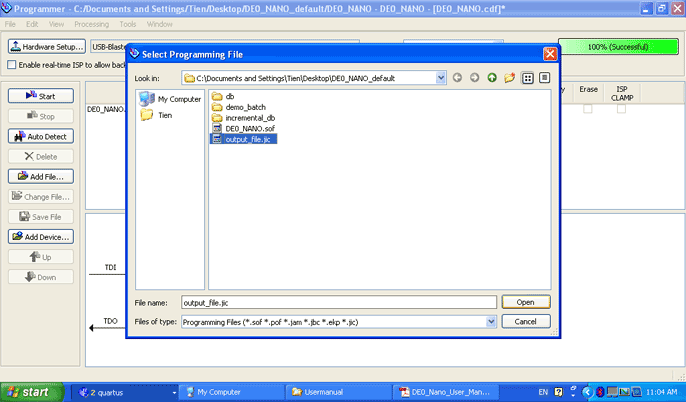The image size is (686, 402).
Task: Open the Processing menu
Action: click(x=91, y=23)
